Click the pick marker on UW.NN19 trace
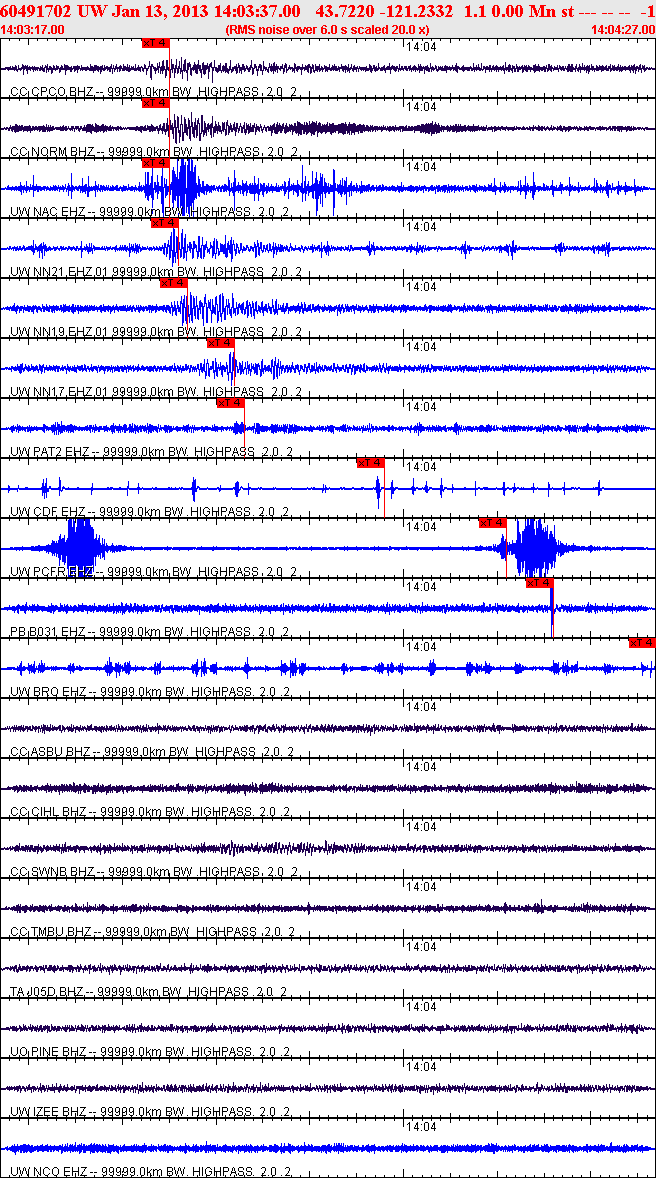The width and height of the screenshot is (656, 1178). click(x=173, y=283)
